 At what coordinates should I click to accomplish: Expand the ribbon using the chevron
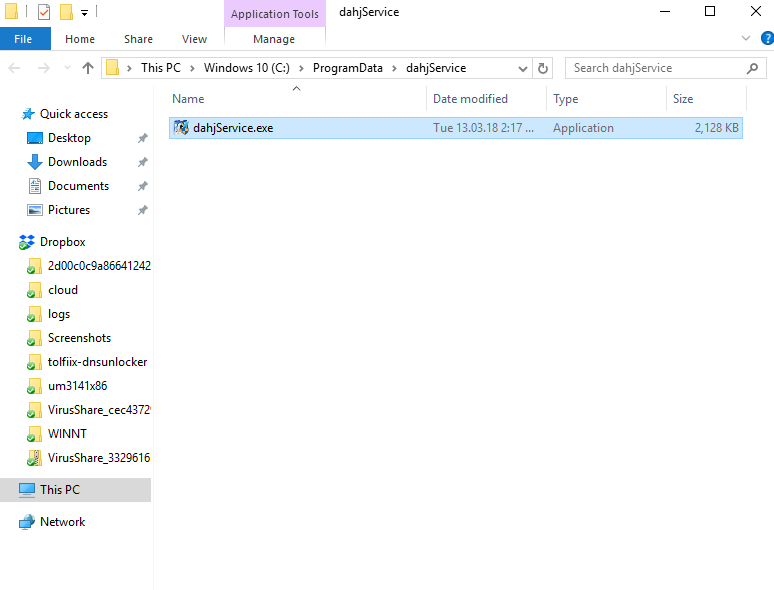744,39
